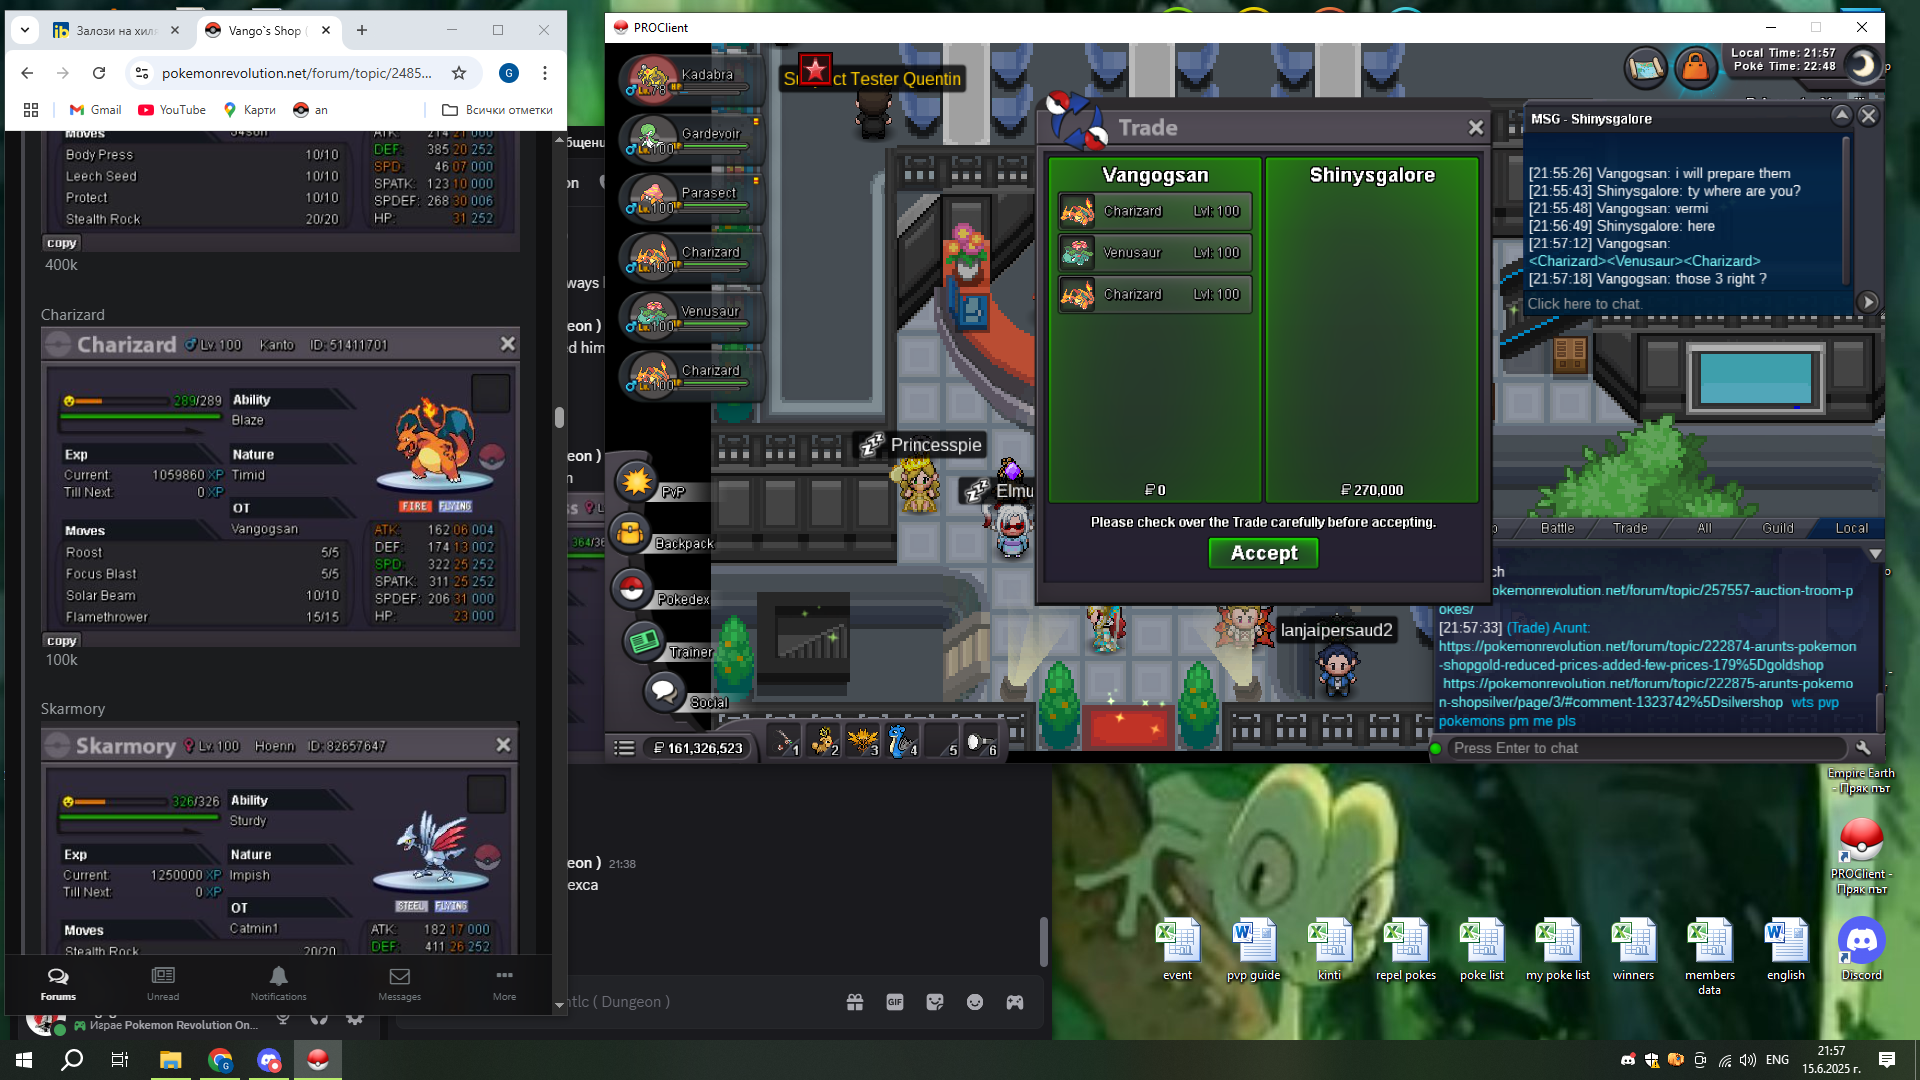Open the Social speech bubble icon
Screen dimensions: 1920x1080
(664, 691)
